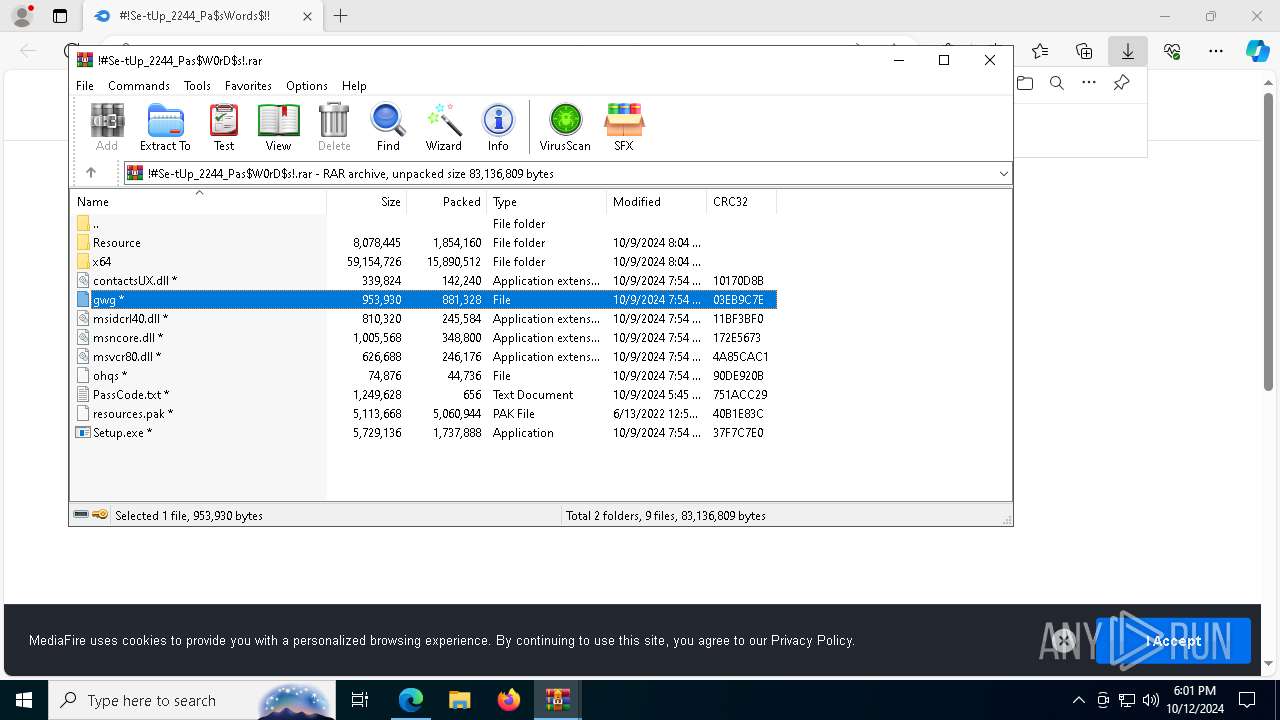1280x720 pixels.
Task: Select PassCode.txt file
Action: 425,395
